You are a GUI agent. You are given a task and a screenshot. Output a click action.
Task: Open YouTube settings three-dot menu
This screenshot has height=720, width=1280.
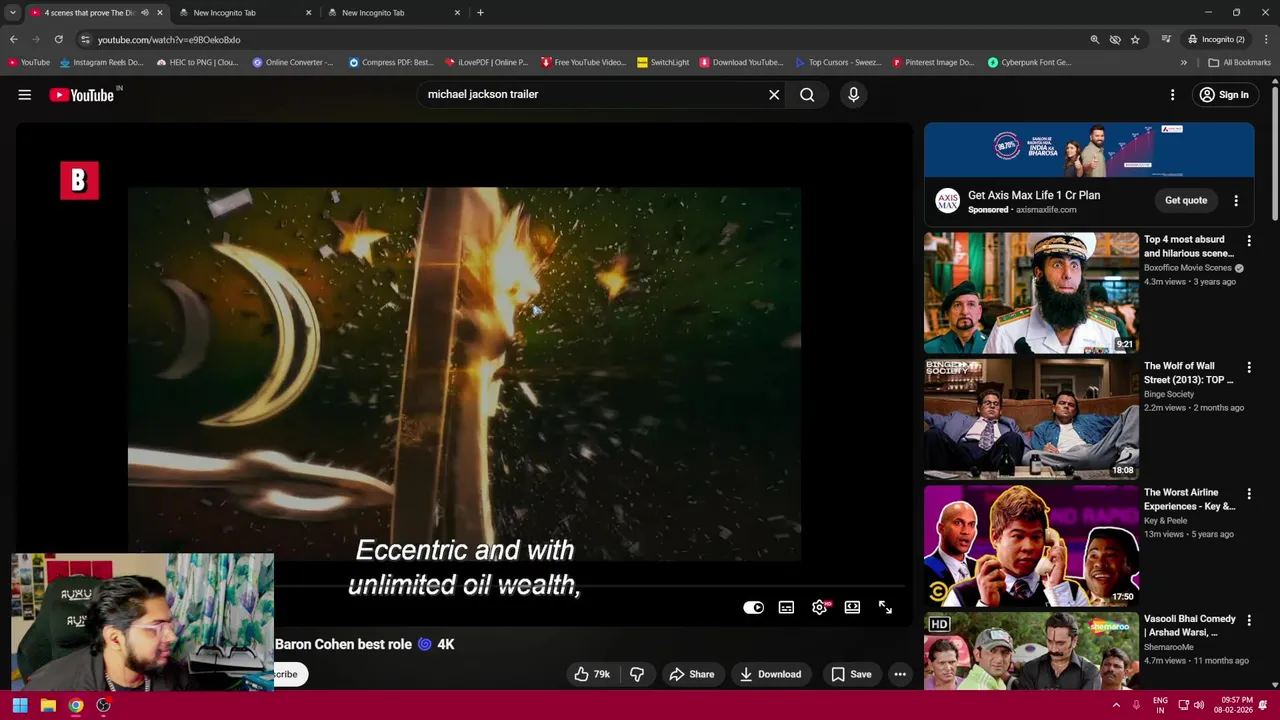(1172, 95)
